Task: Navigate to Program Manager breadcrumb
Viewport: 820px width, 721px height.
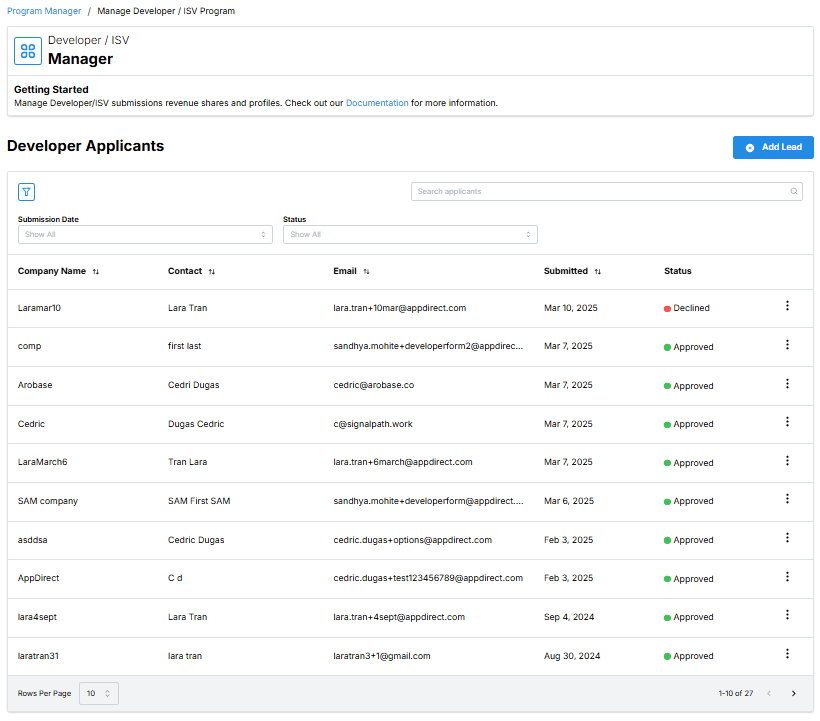Action: pyautogui.click(x=44, y=11)
